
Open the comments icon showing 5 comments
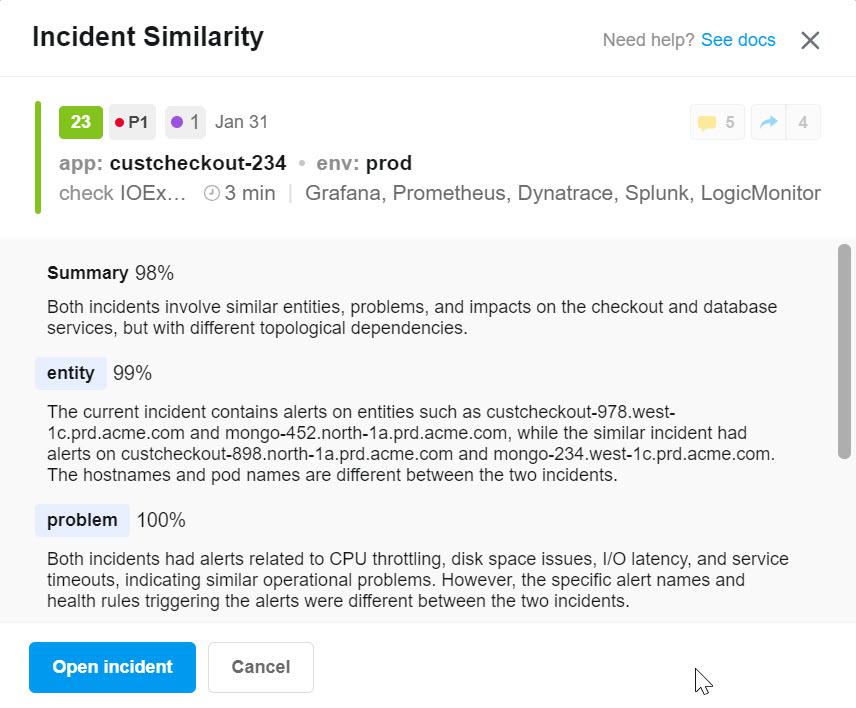(x=716, y=121)
